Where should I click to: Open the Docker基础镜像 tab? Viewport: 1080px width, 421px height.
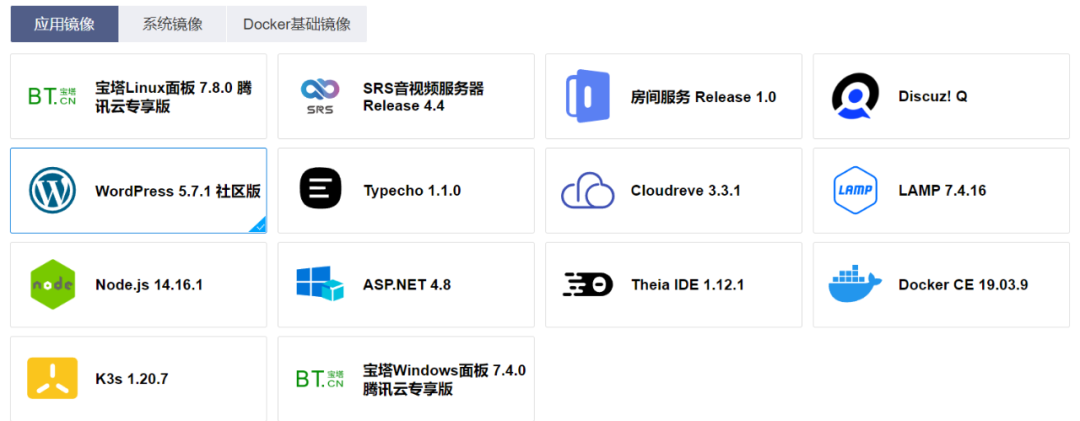coord(297,24)
